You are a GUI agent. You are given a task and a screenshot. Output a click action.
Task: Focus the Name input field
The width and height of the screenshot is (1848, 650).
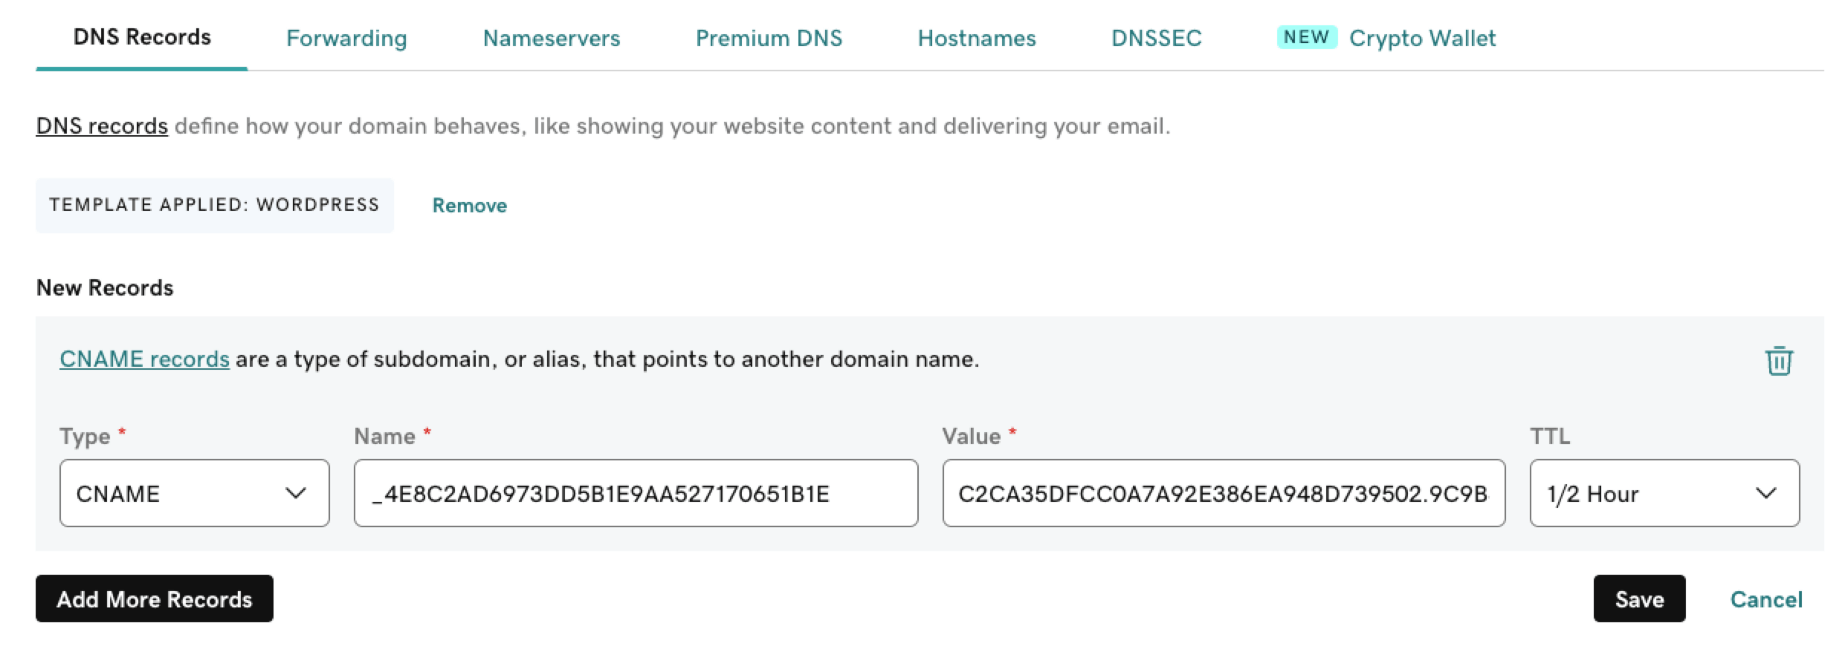click(x=636, y=493)
